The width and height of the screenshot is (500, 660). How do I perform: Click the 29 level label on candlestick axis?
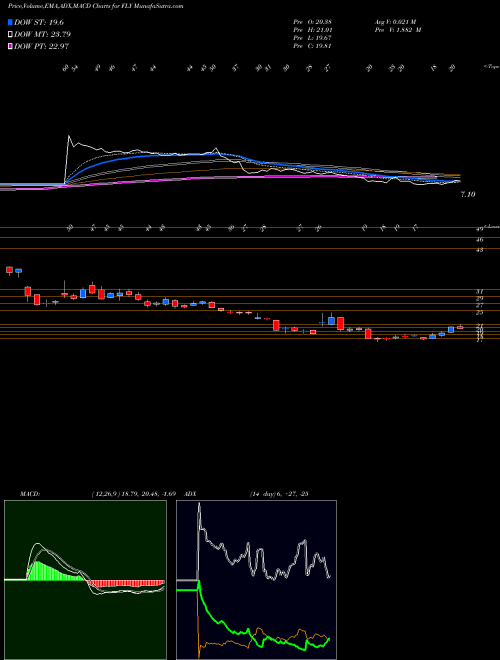(x=479, y=298)
